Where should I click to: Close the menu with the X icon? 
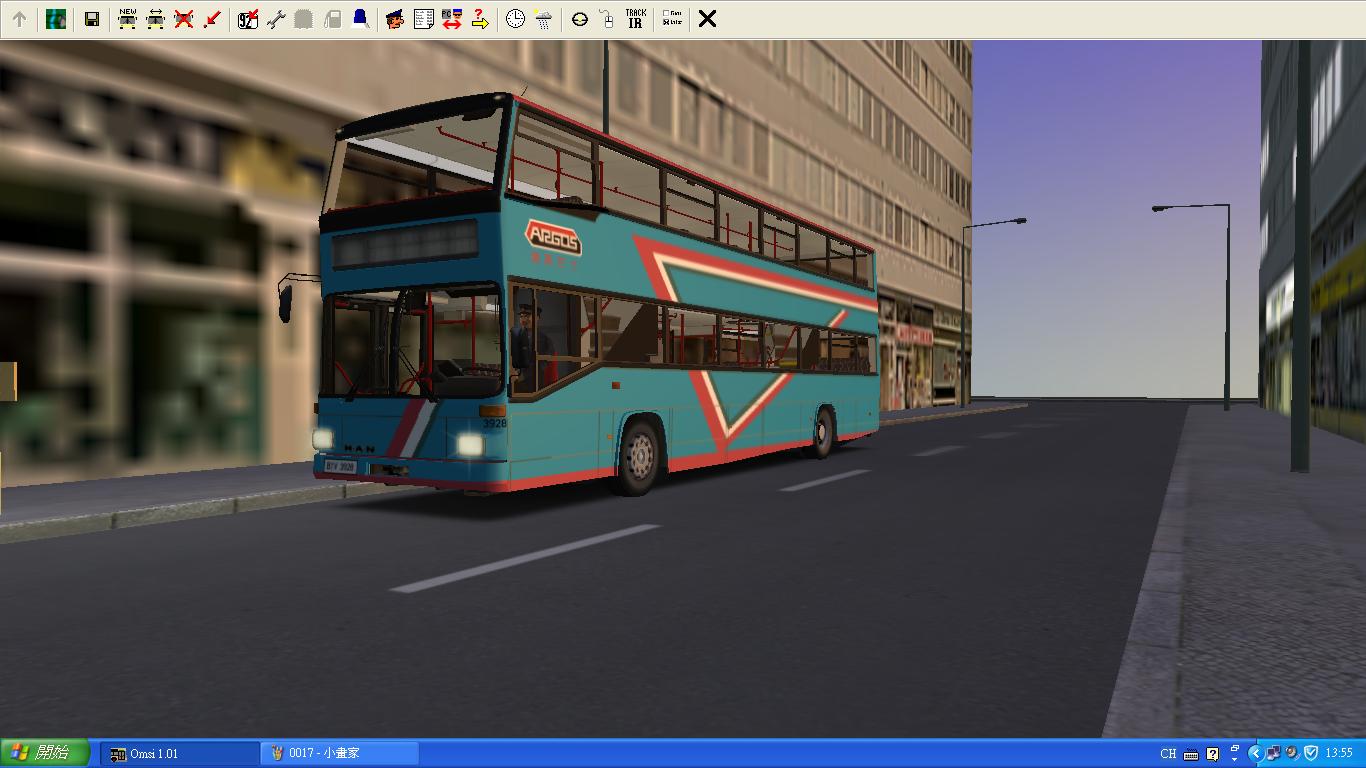click(707, 19)
